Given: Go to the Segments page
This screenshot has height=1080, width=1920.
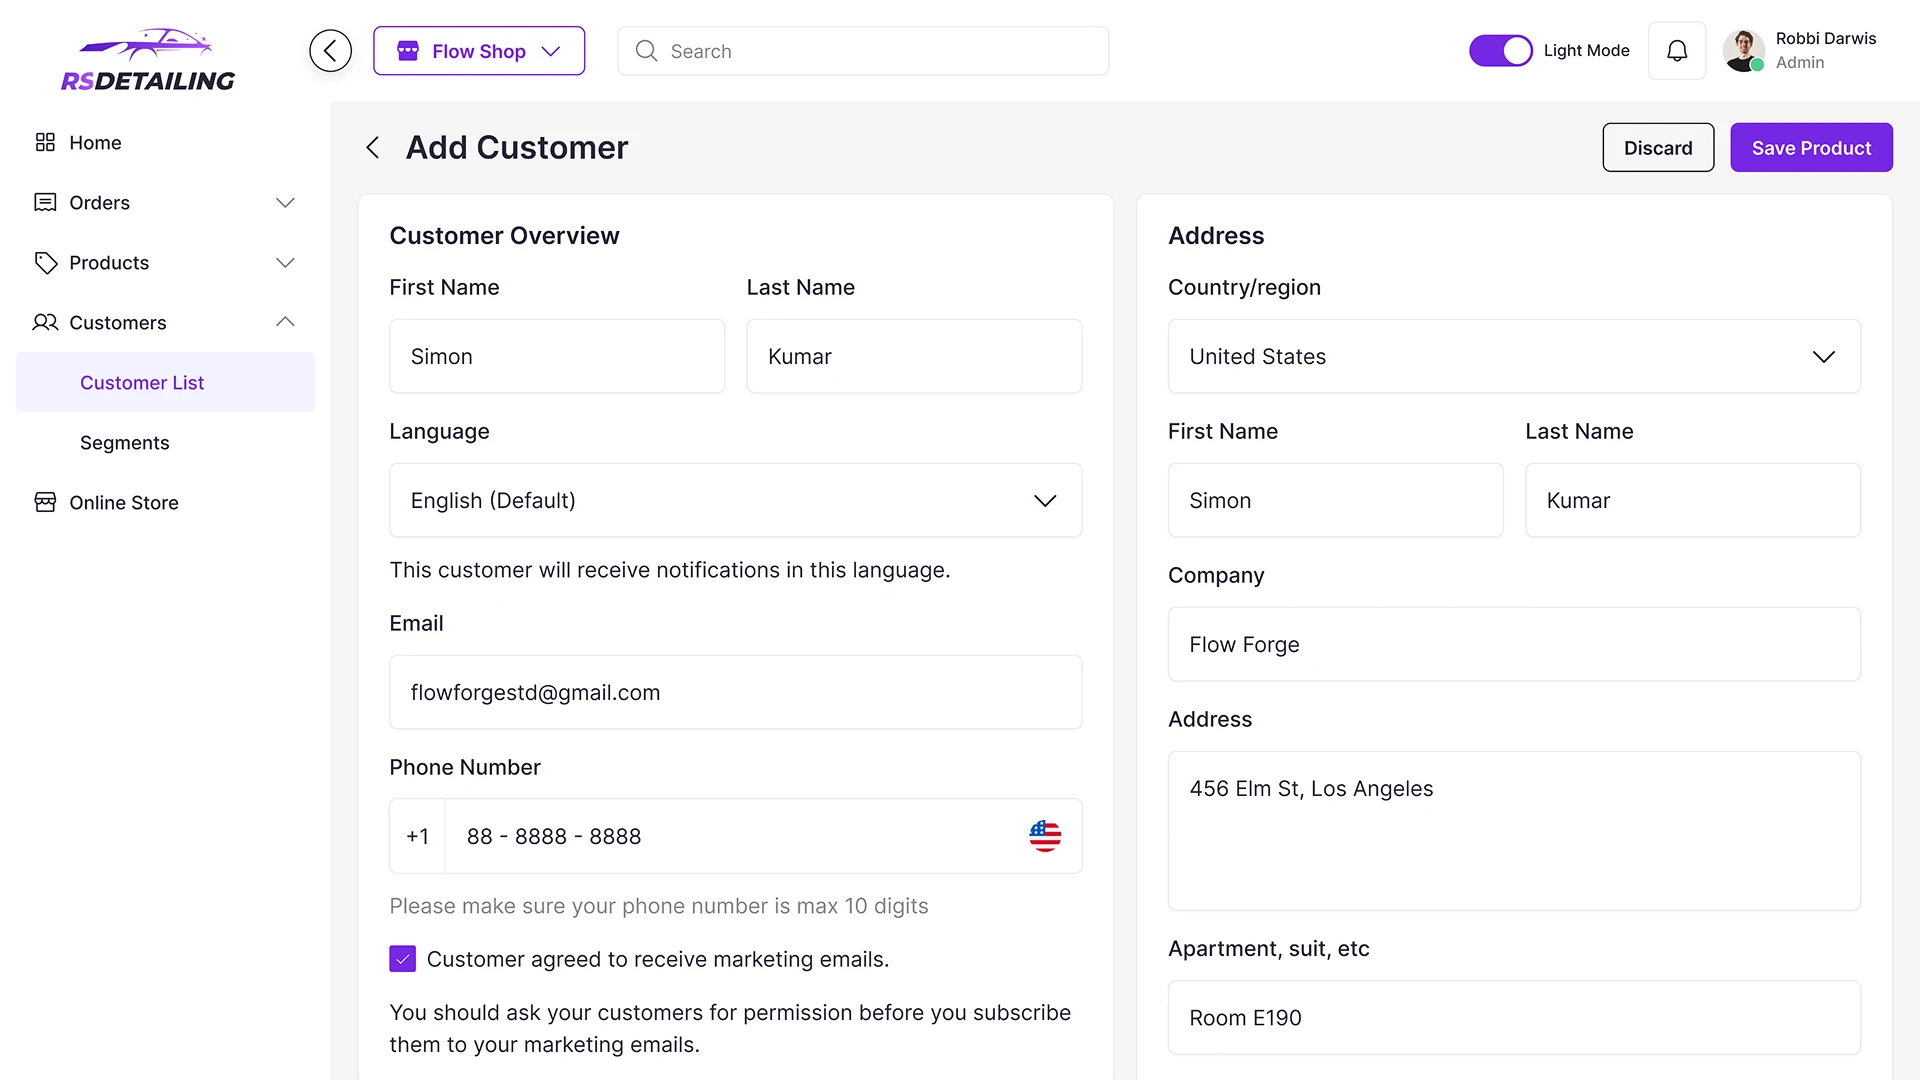Looking at the screenshot, I should click(124, 442).
